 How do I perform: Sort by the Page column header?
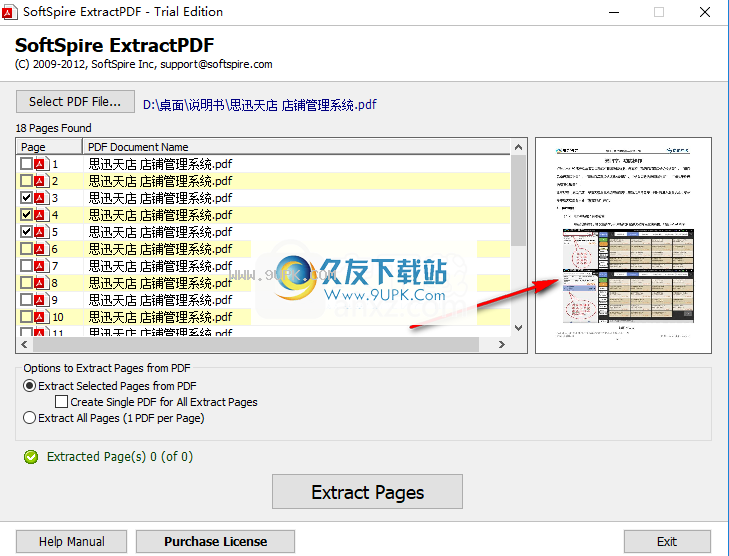49,147
